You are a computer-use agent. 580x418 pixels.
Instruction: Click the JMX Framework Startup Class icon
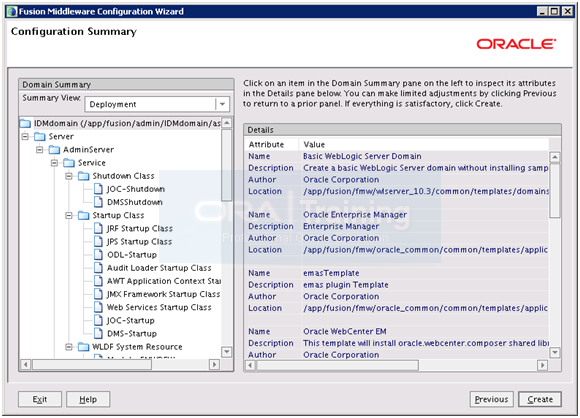coord(98,294)
